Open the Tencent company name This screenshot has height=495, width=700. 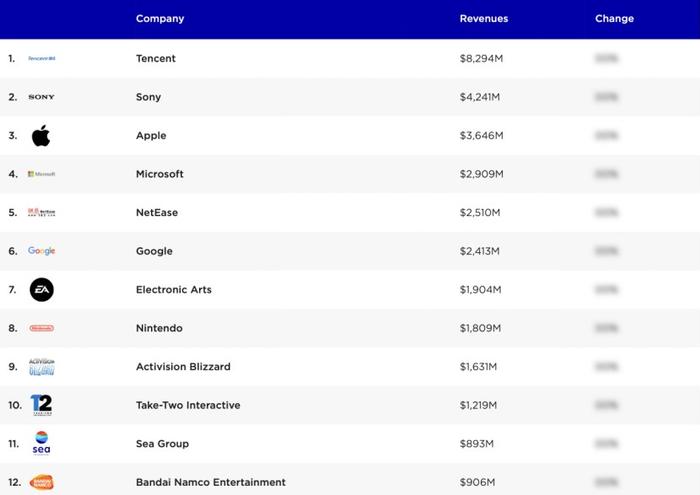point(156,58)
